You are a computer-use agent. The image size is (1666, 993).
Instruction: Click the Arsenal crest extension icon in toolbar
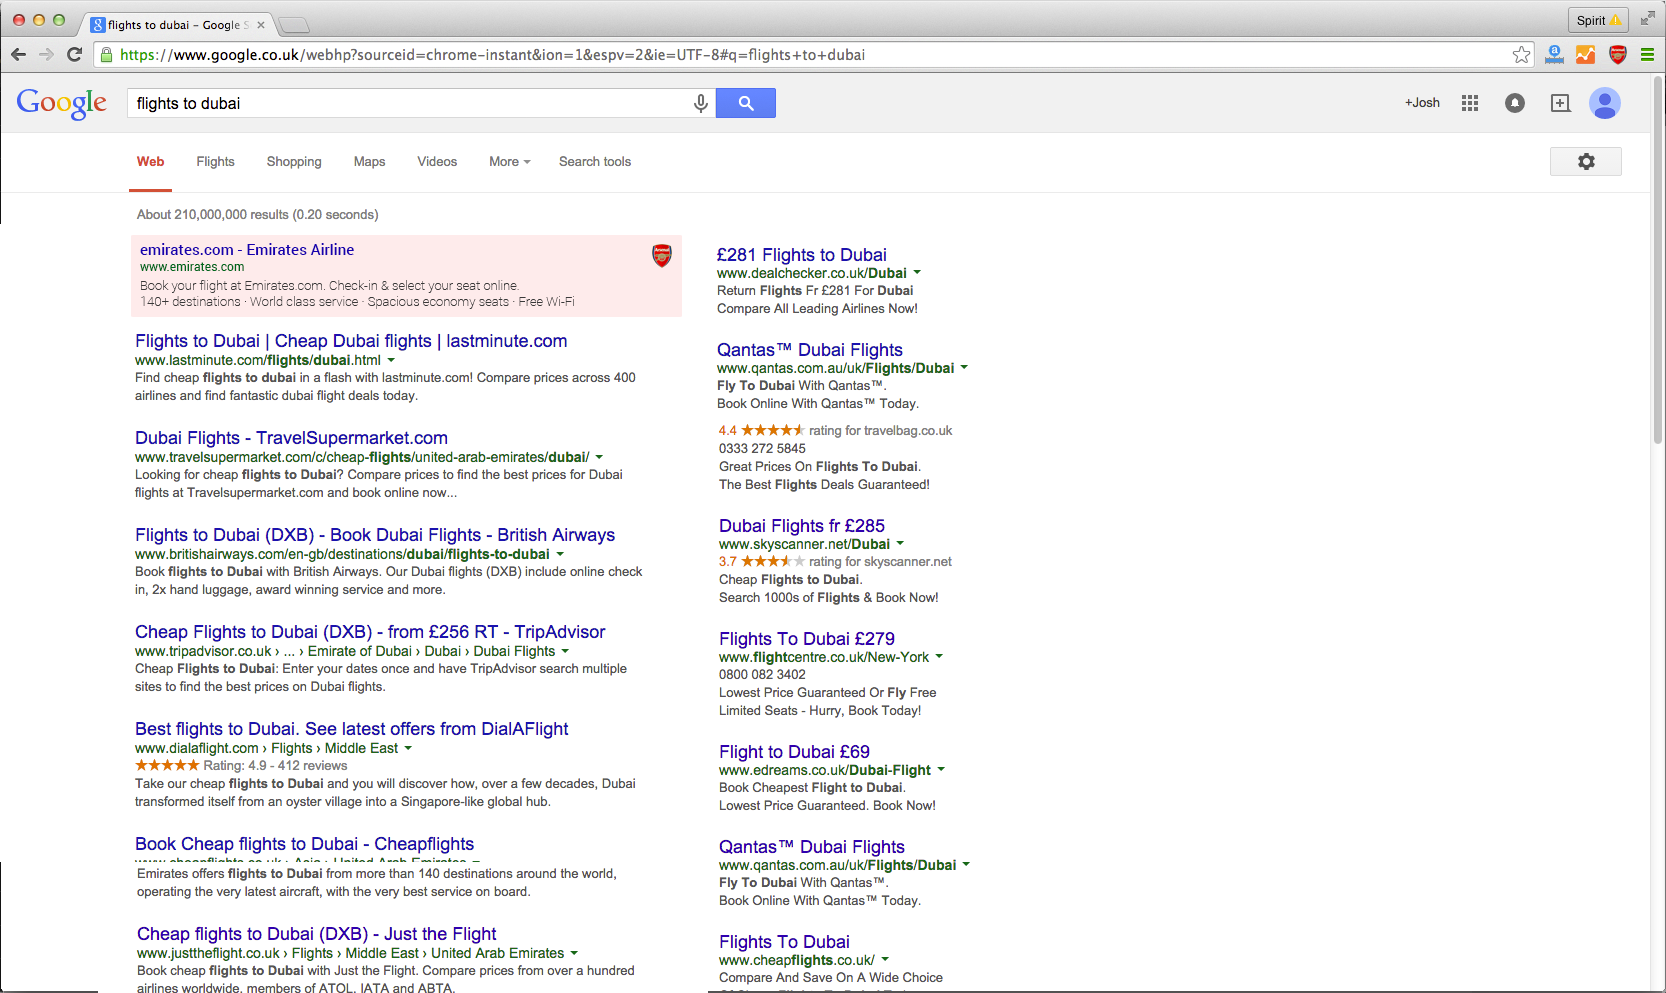(x=1617, y=55)
